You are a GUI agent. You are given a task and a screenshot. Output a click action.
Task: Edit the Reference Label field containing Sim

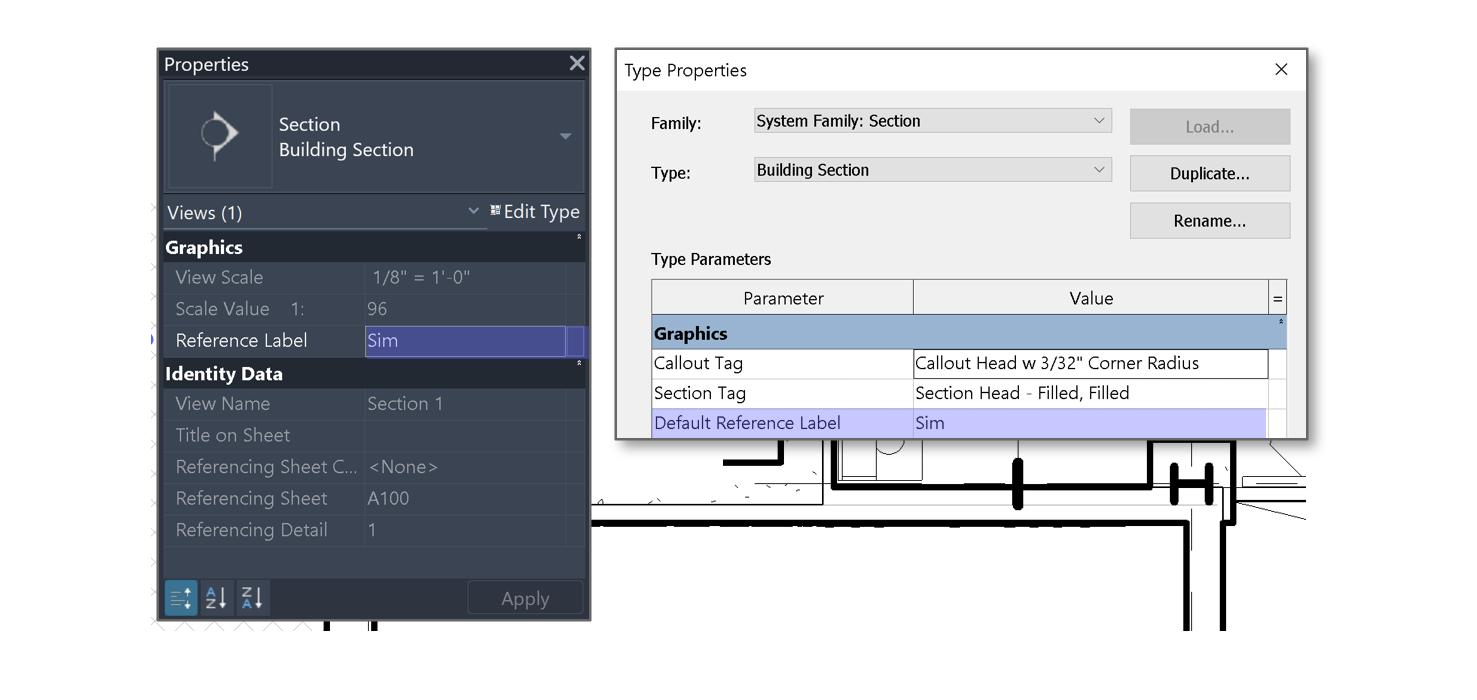465,340
